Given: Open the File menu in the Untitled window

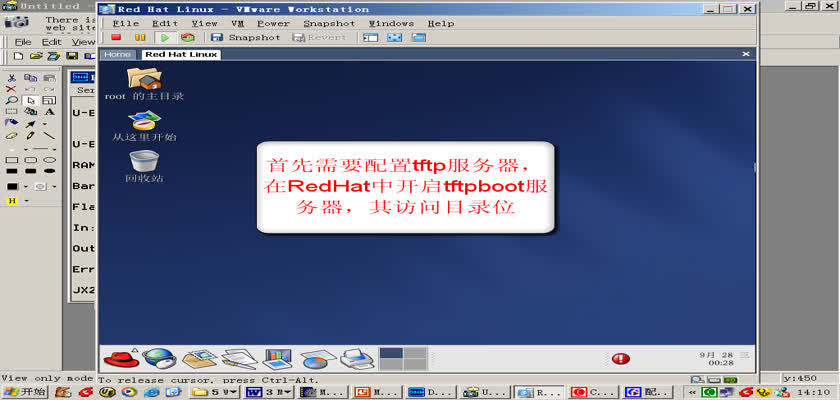Looking at the screenshot, I should tap(23, 42).
